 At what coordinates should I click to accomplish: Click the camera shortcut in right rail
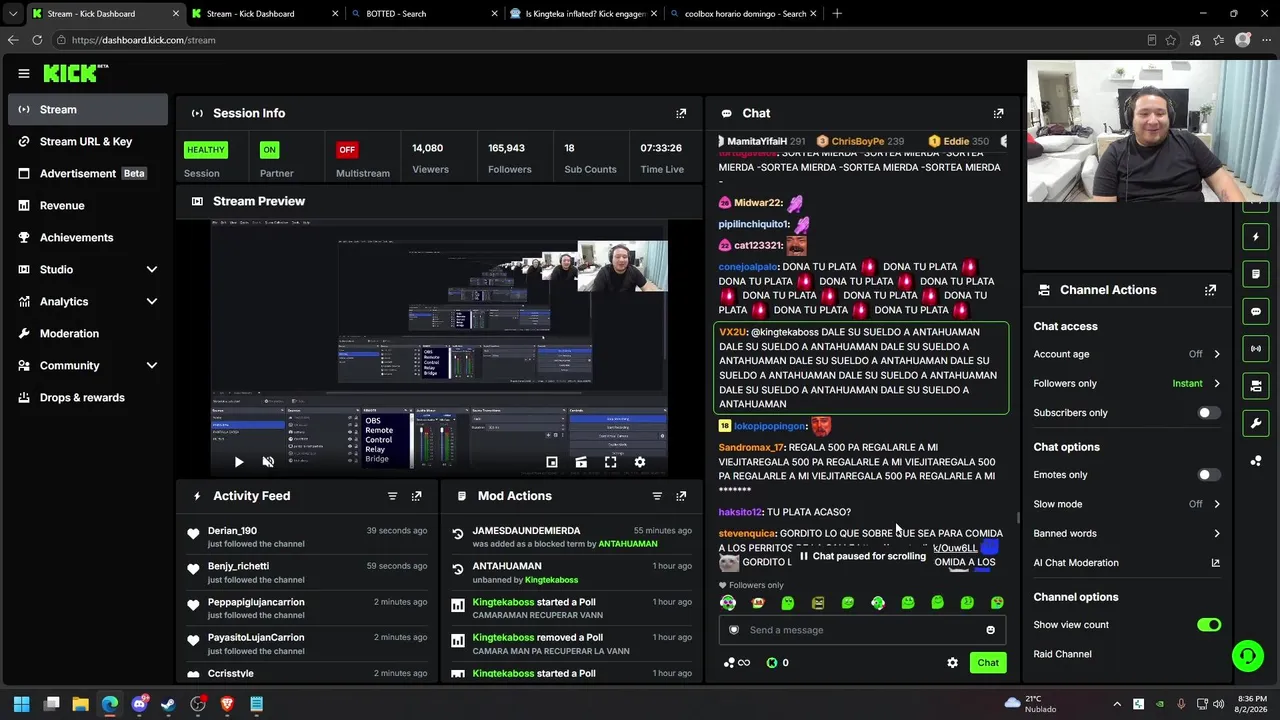point(1256,385)
